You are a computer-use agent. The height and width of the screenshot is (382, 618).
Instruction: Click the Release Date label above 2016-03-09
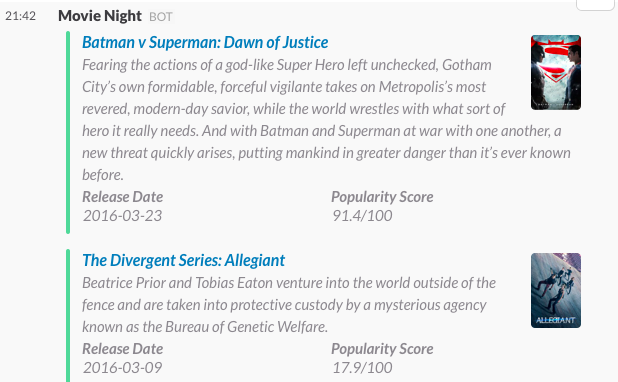click(123, 349)
